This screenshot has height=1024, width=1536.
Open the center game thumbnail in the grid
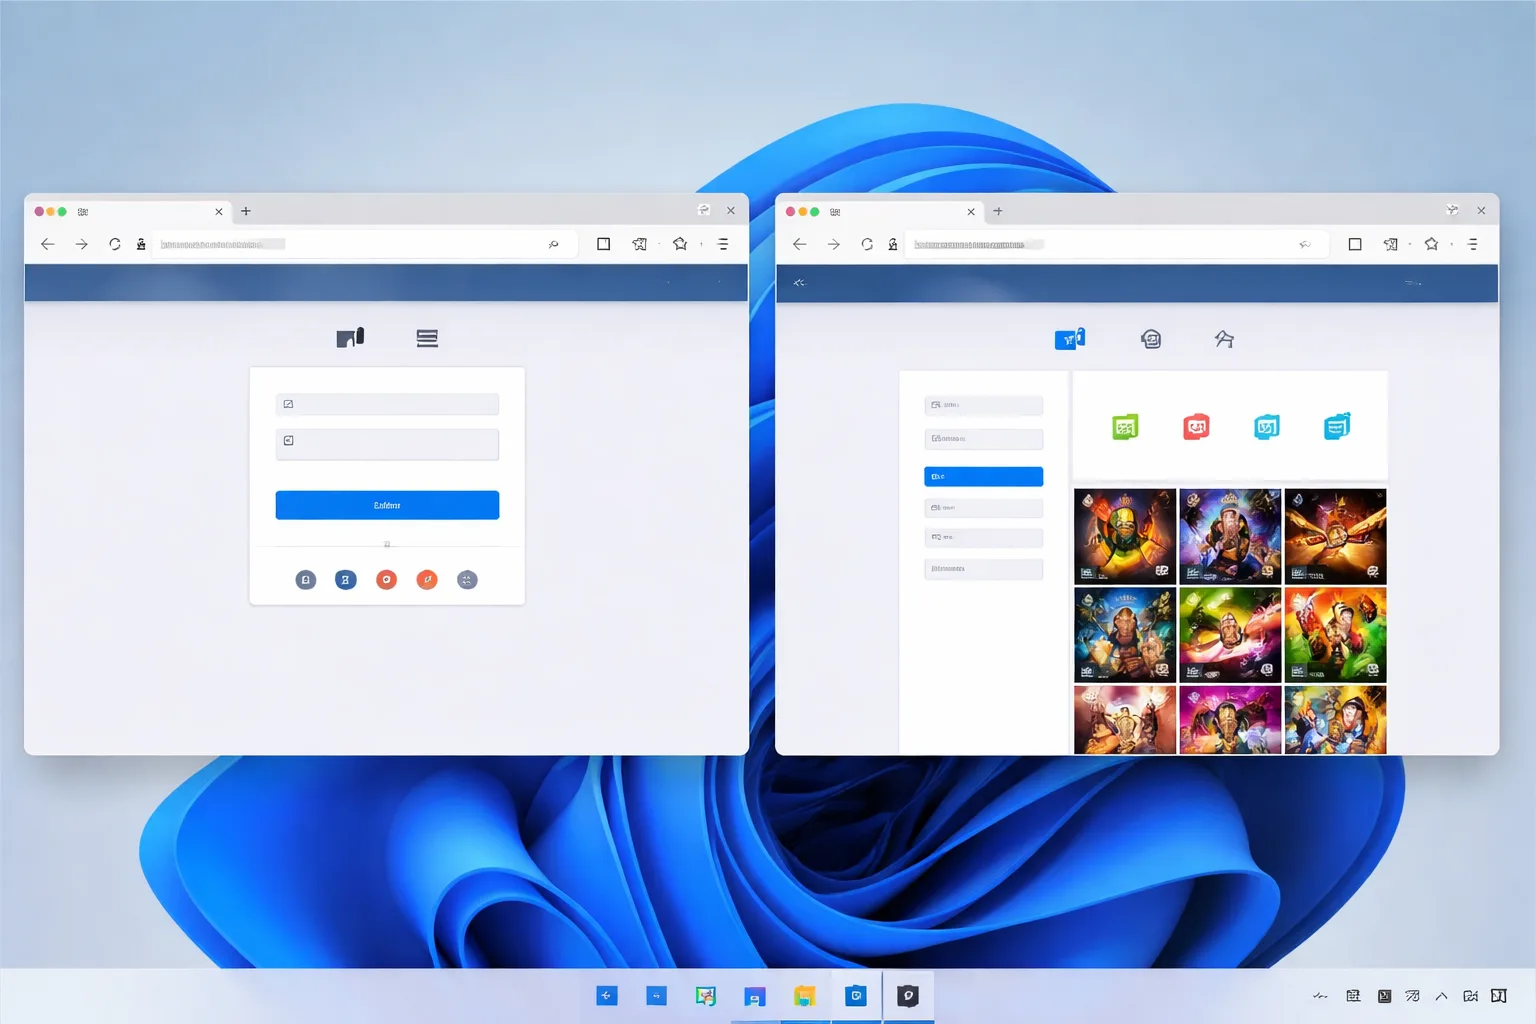(1230, 635)
